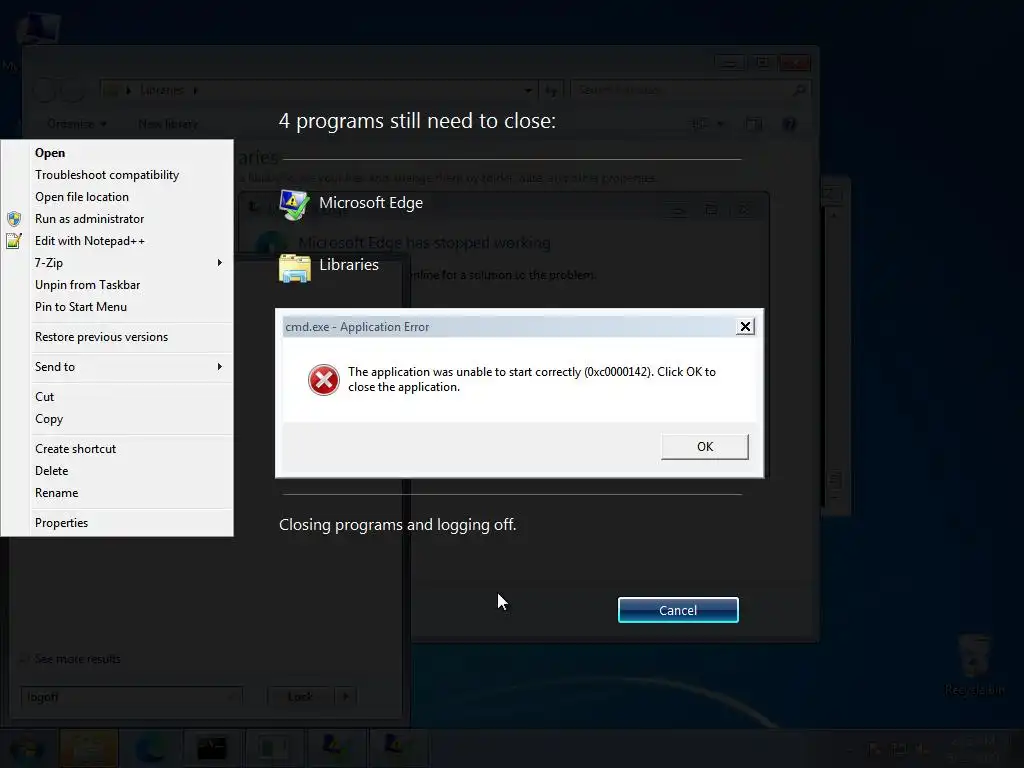Click the red error icon in dialog
Image resolution: width=1024 pixels, height=768 pixels.
(324, 380)
